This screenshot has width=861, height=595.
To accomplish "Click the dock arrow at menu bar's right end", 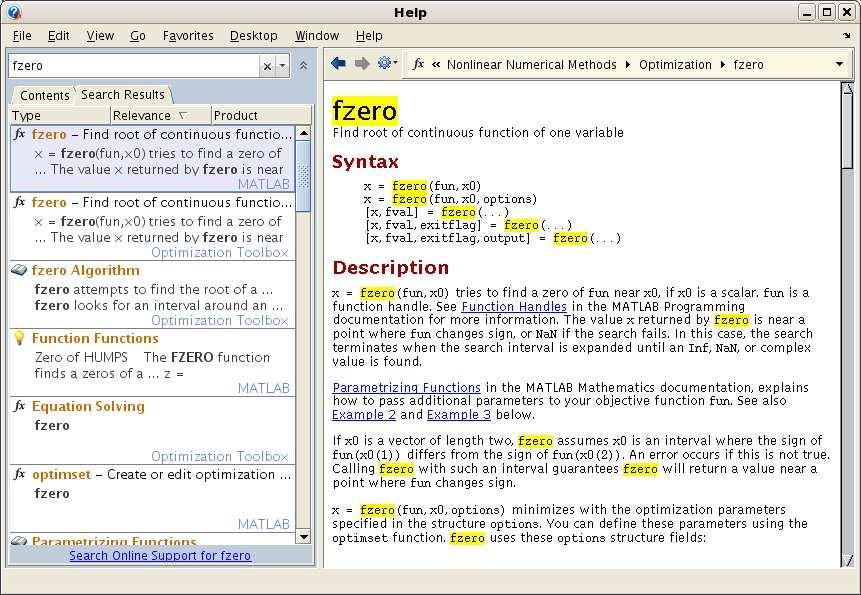I will pyautogui.click(x=846, y=36).
